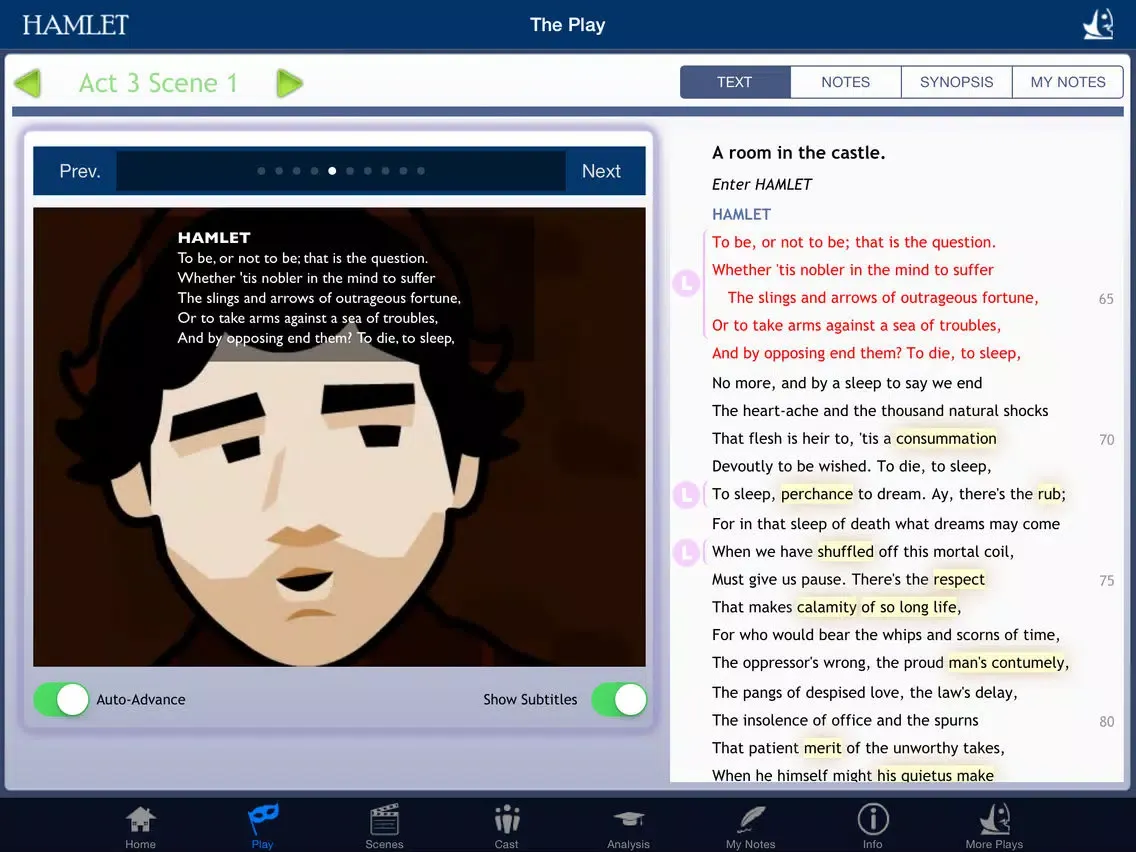Tap the highlighted phrase 'man's contumely'

coord(1006,663)
